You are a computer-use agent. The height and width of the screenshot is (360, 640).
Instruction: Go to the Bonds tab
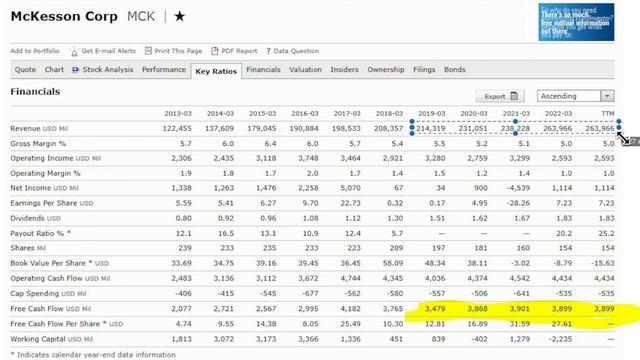pyautogui.click(x=455, y=69)
